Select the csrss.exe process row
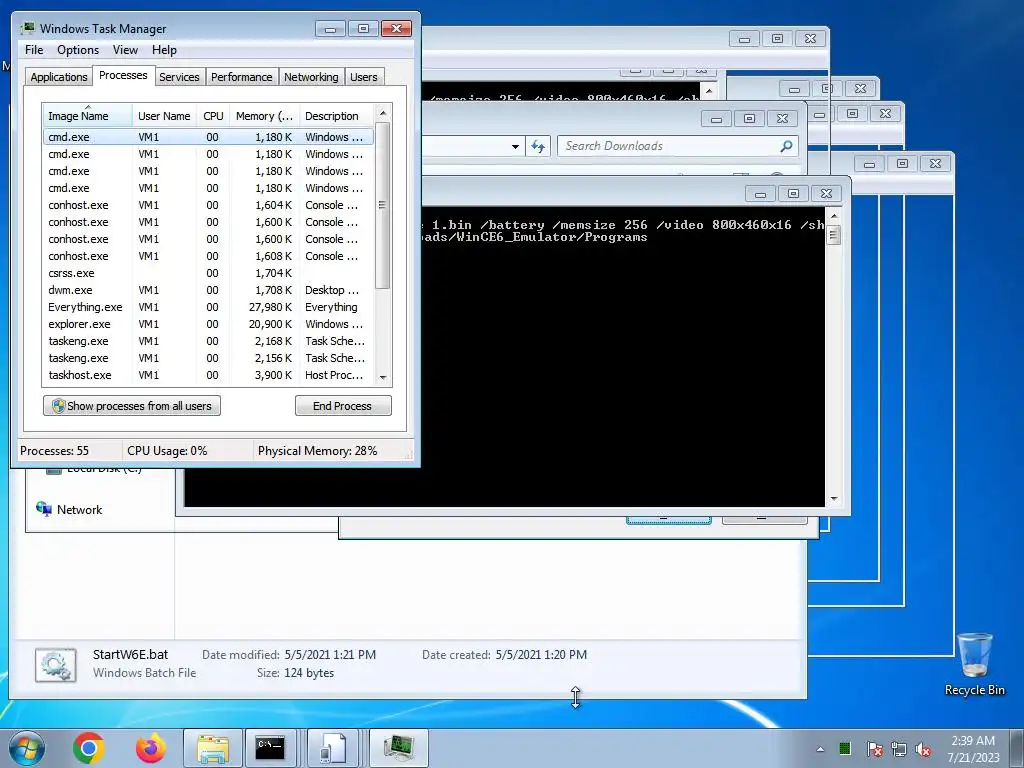The height and width of the screenshot is (768, 1024). click(208, 273)
